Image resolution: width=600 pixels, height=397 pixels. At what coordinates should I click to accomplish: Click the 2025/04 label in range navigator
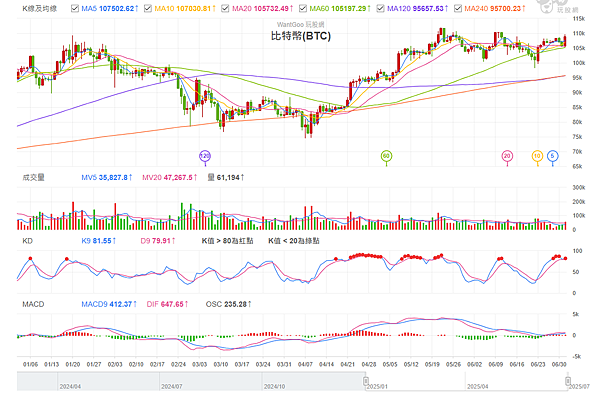point(478,387)
